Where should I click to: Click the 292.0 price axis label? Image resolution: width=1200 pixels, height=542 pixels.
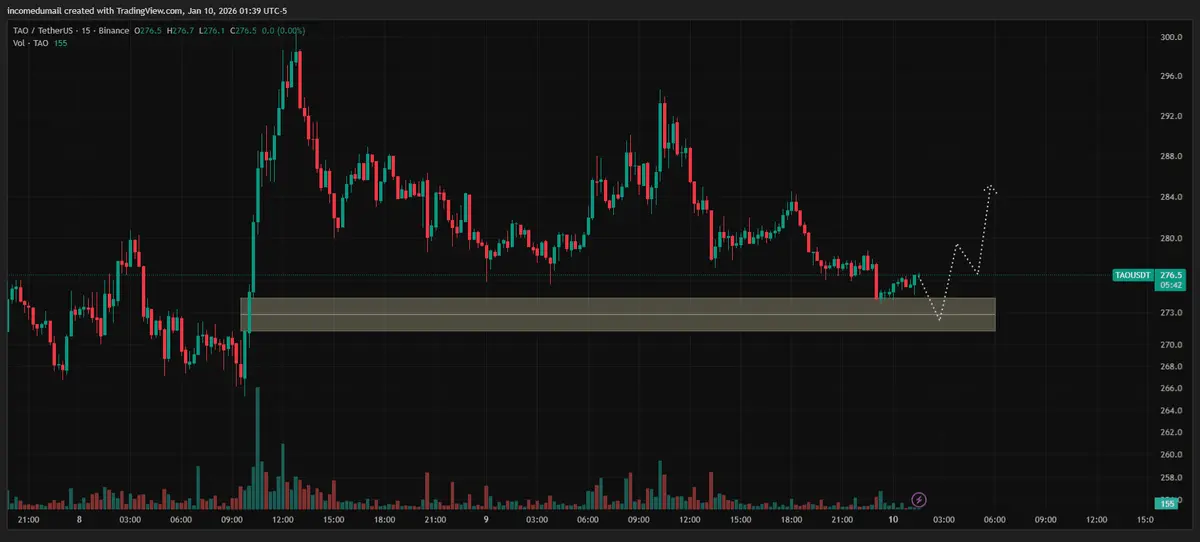point(1172,117)
